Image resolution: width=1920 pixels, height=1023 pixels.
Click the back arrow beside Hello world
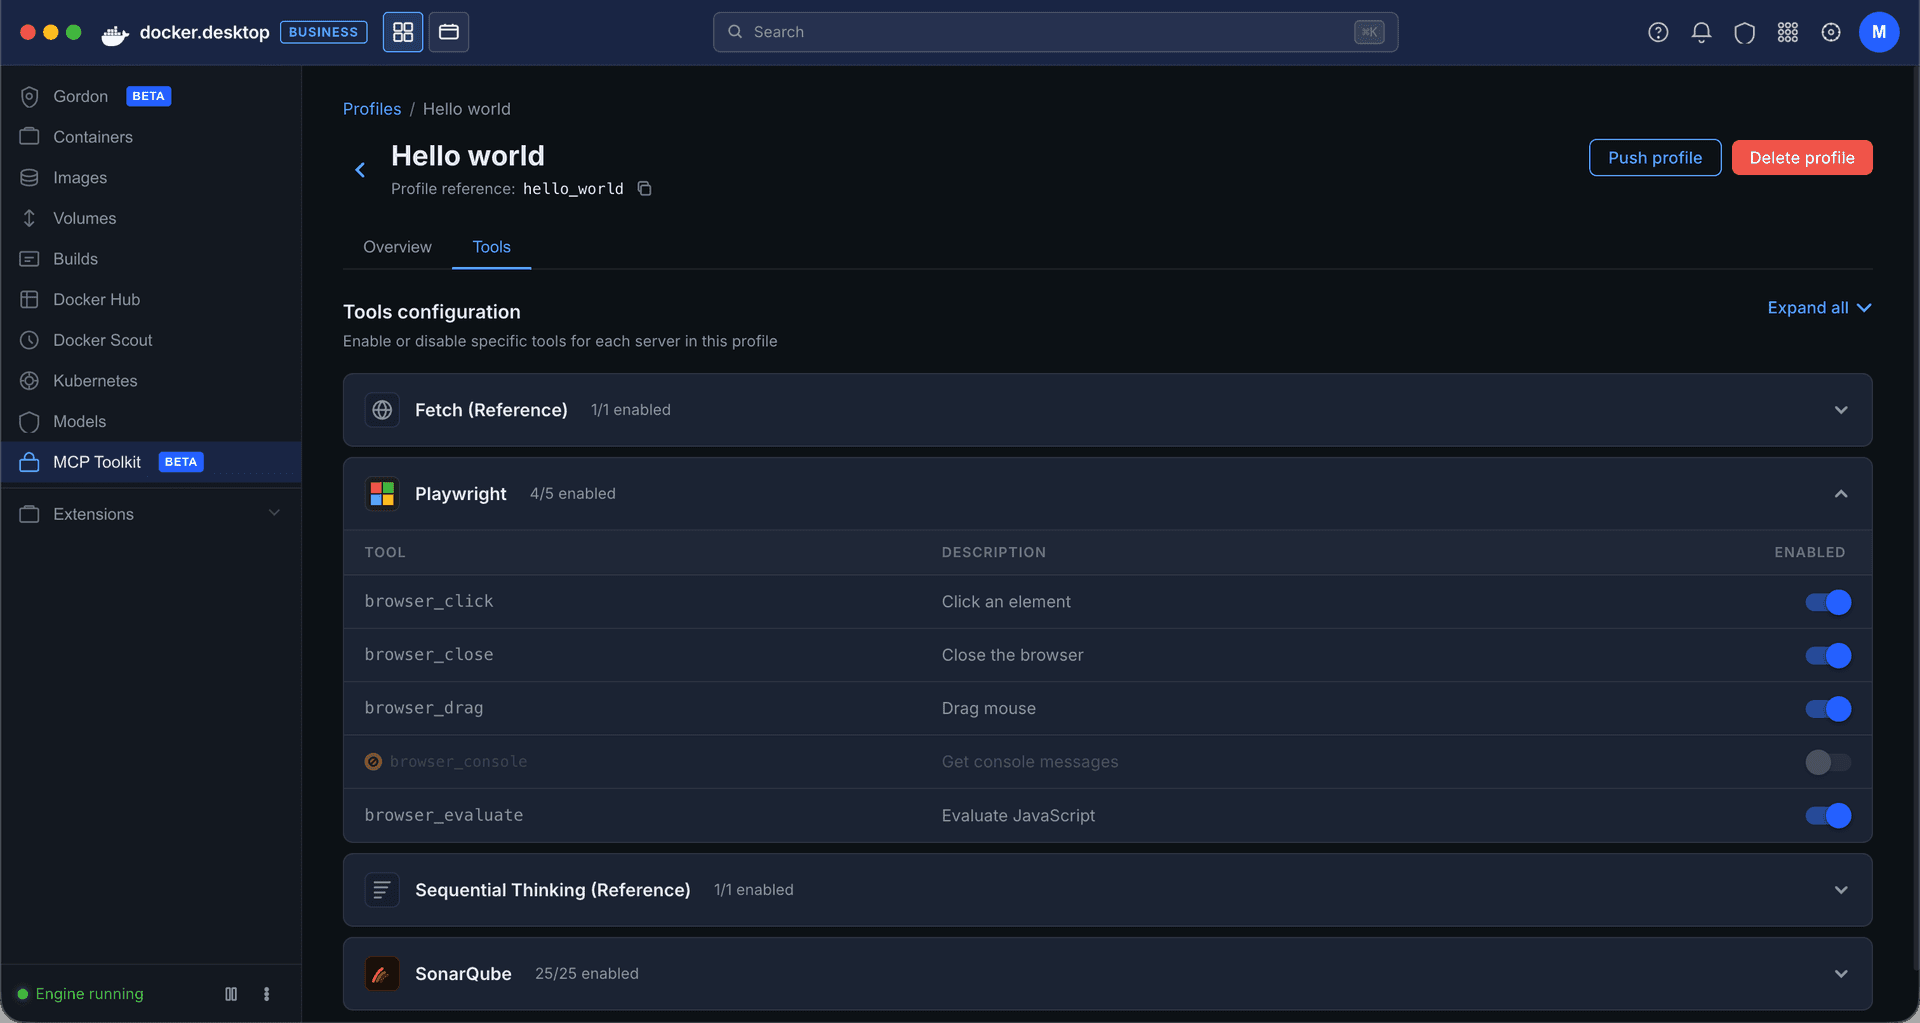tap(360, 170)
